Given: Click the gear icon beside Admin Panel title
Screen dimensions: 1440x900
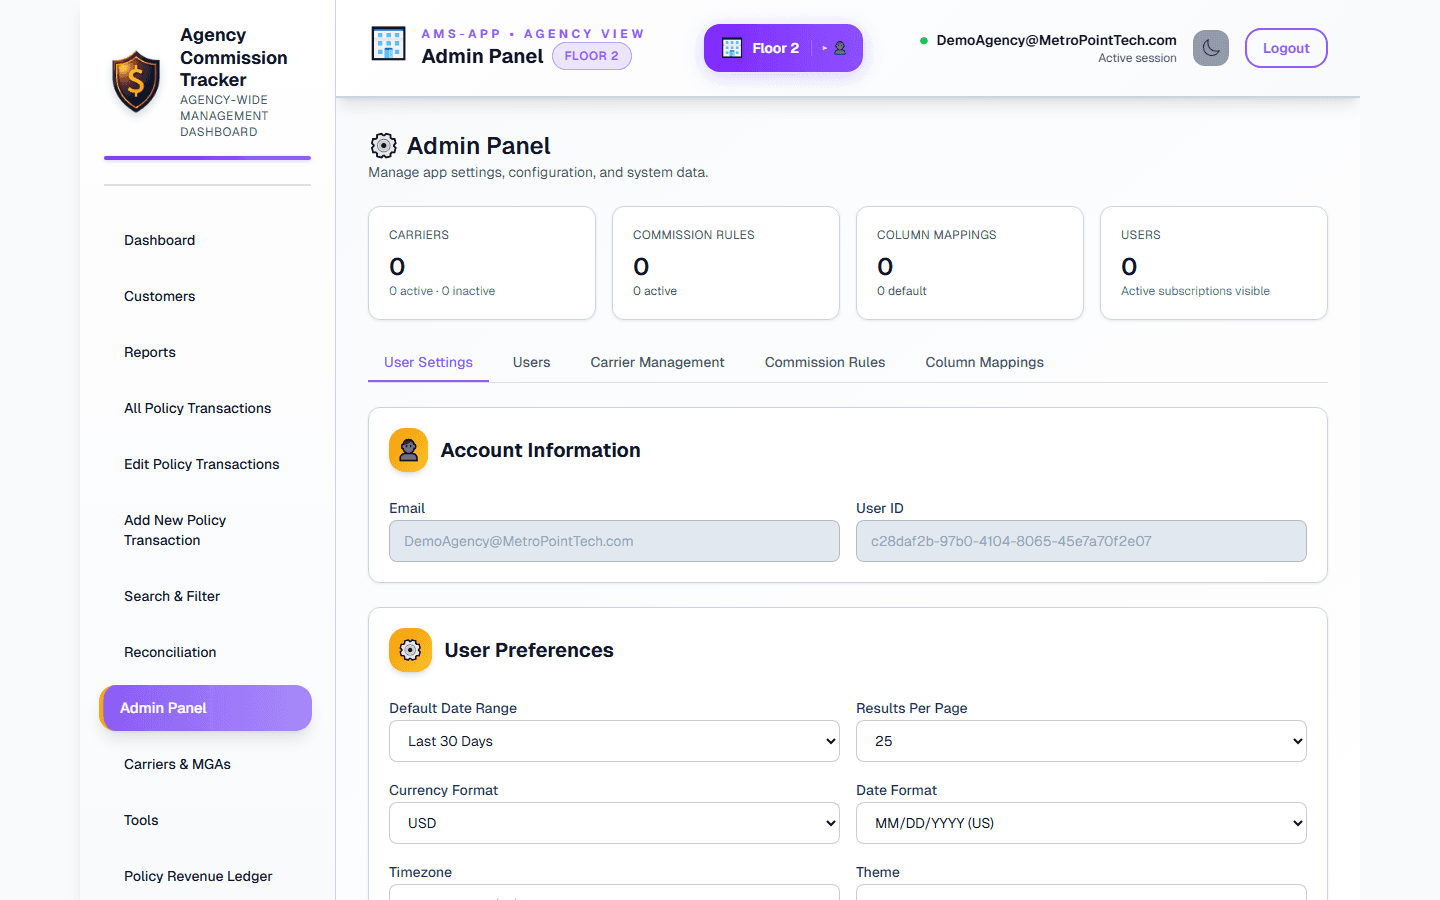Looking at the screenshot, I should point(383,145).
